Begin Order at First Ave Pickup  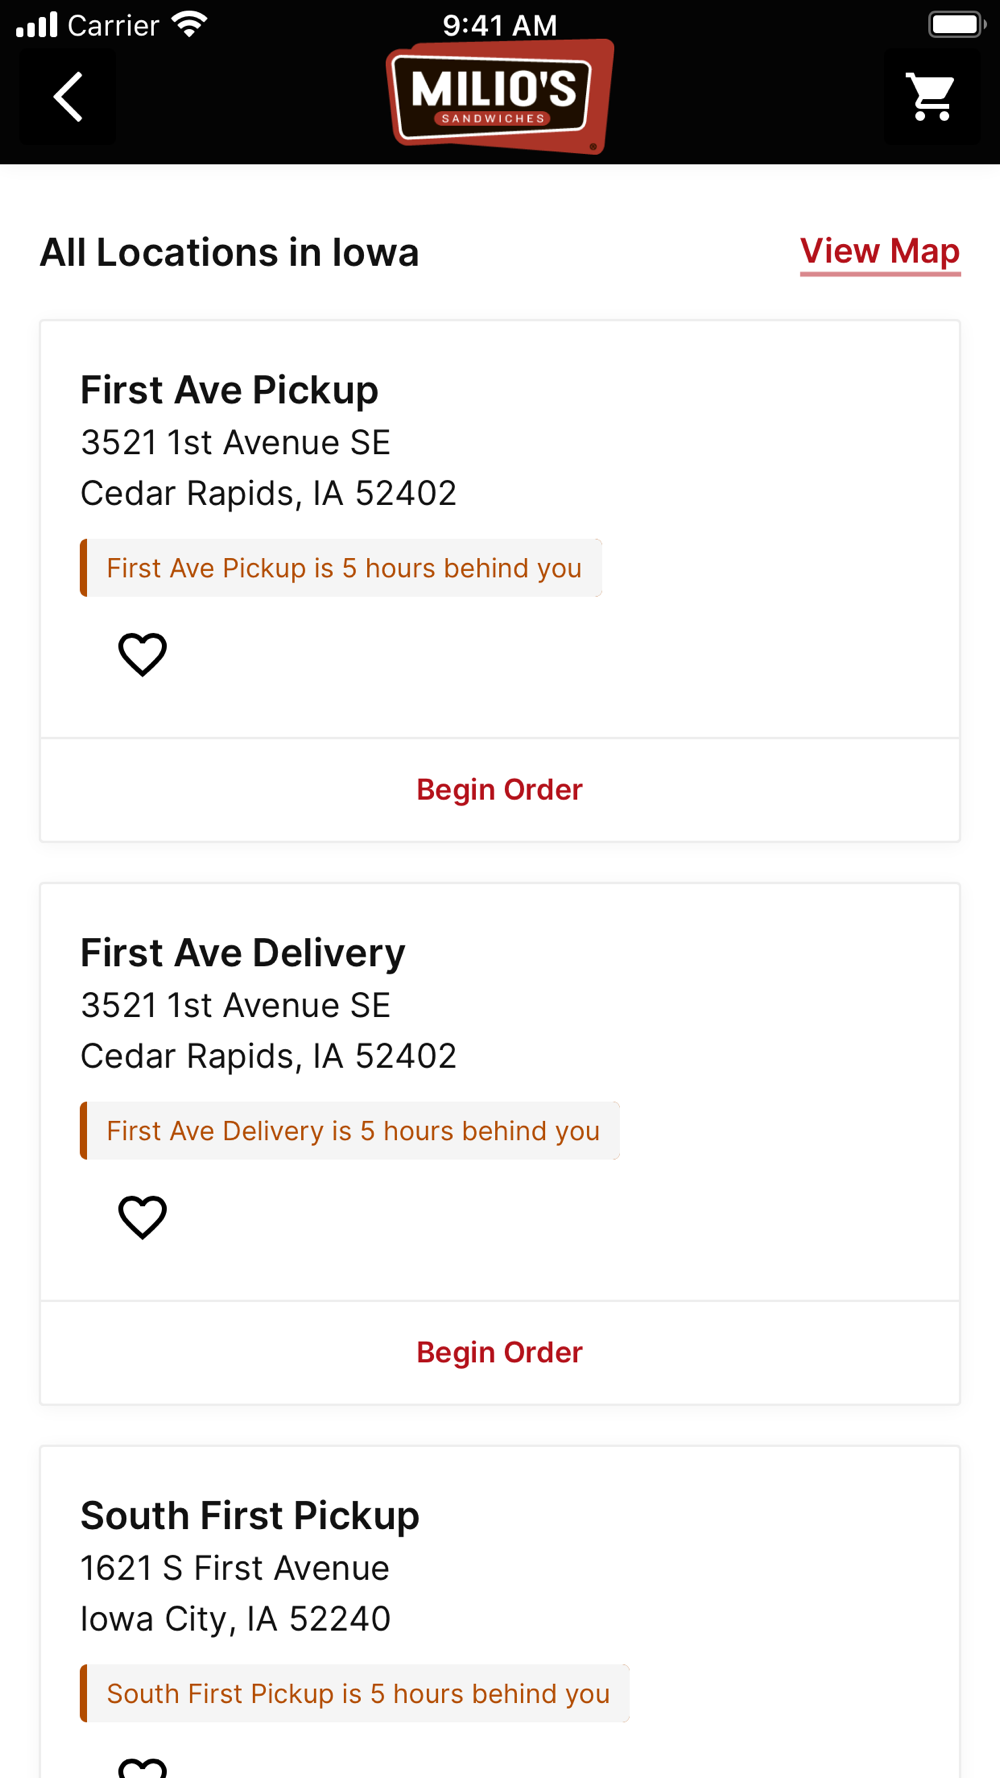pyautogui.click(x=499, y=789)
